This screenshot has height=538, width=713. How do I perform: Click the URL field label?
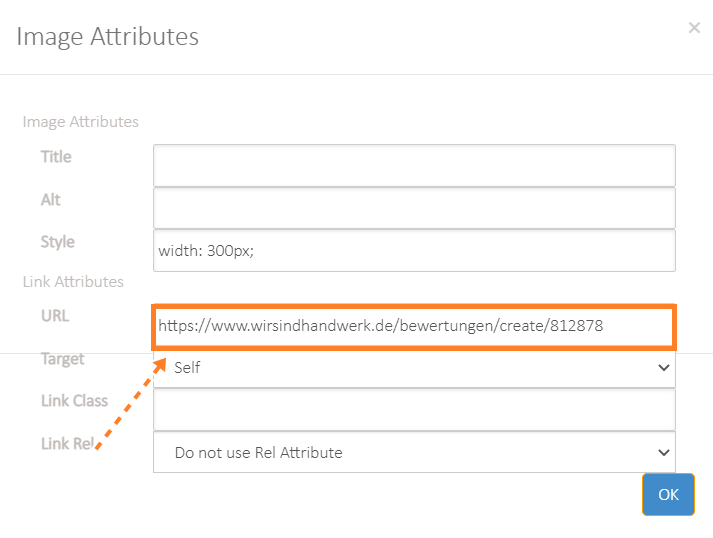pyautogui.click(x=55, y=316)
